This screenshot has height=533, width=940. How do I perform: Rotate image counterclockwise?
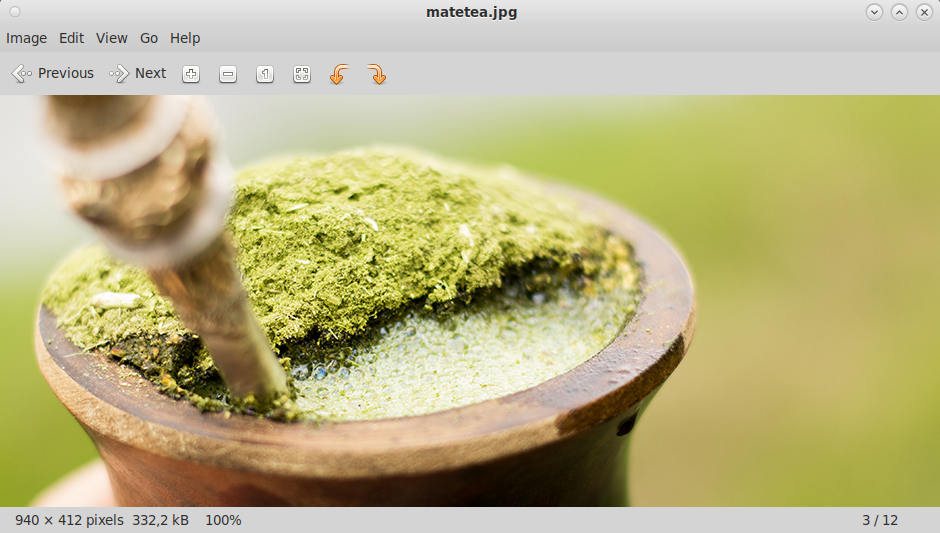pos(339,74)
